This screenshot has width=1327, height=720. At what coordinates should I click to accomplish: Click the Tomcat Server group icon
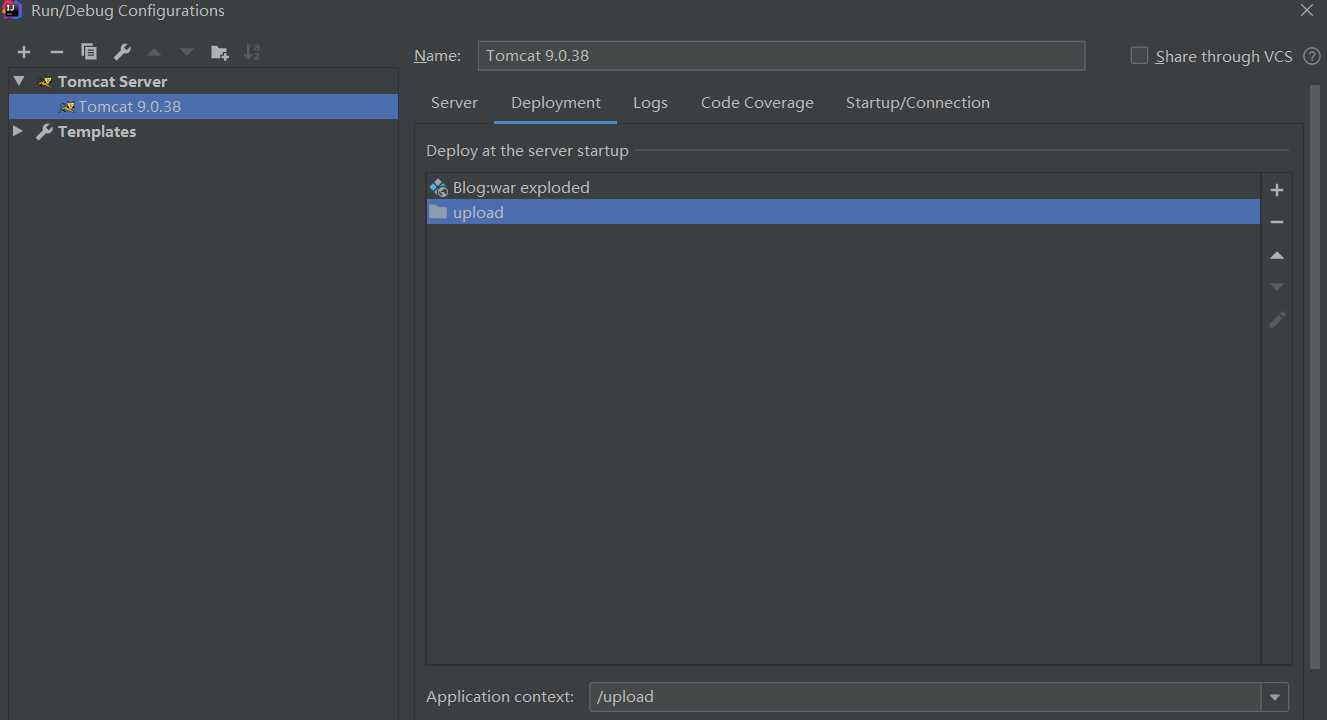[44, 82]
